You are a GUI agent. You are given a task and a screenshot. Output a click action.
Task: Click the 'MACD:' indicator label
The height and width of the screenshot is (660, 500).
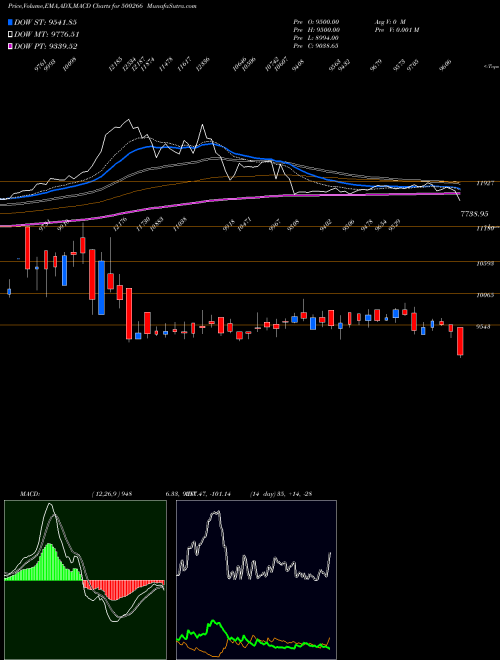pos(30,494)
